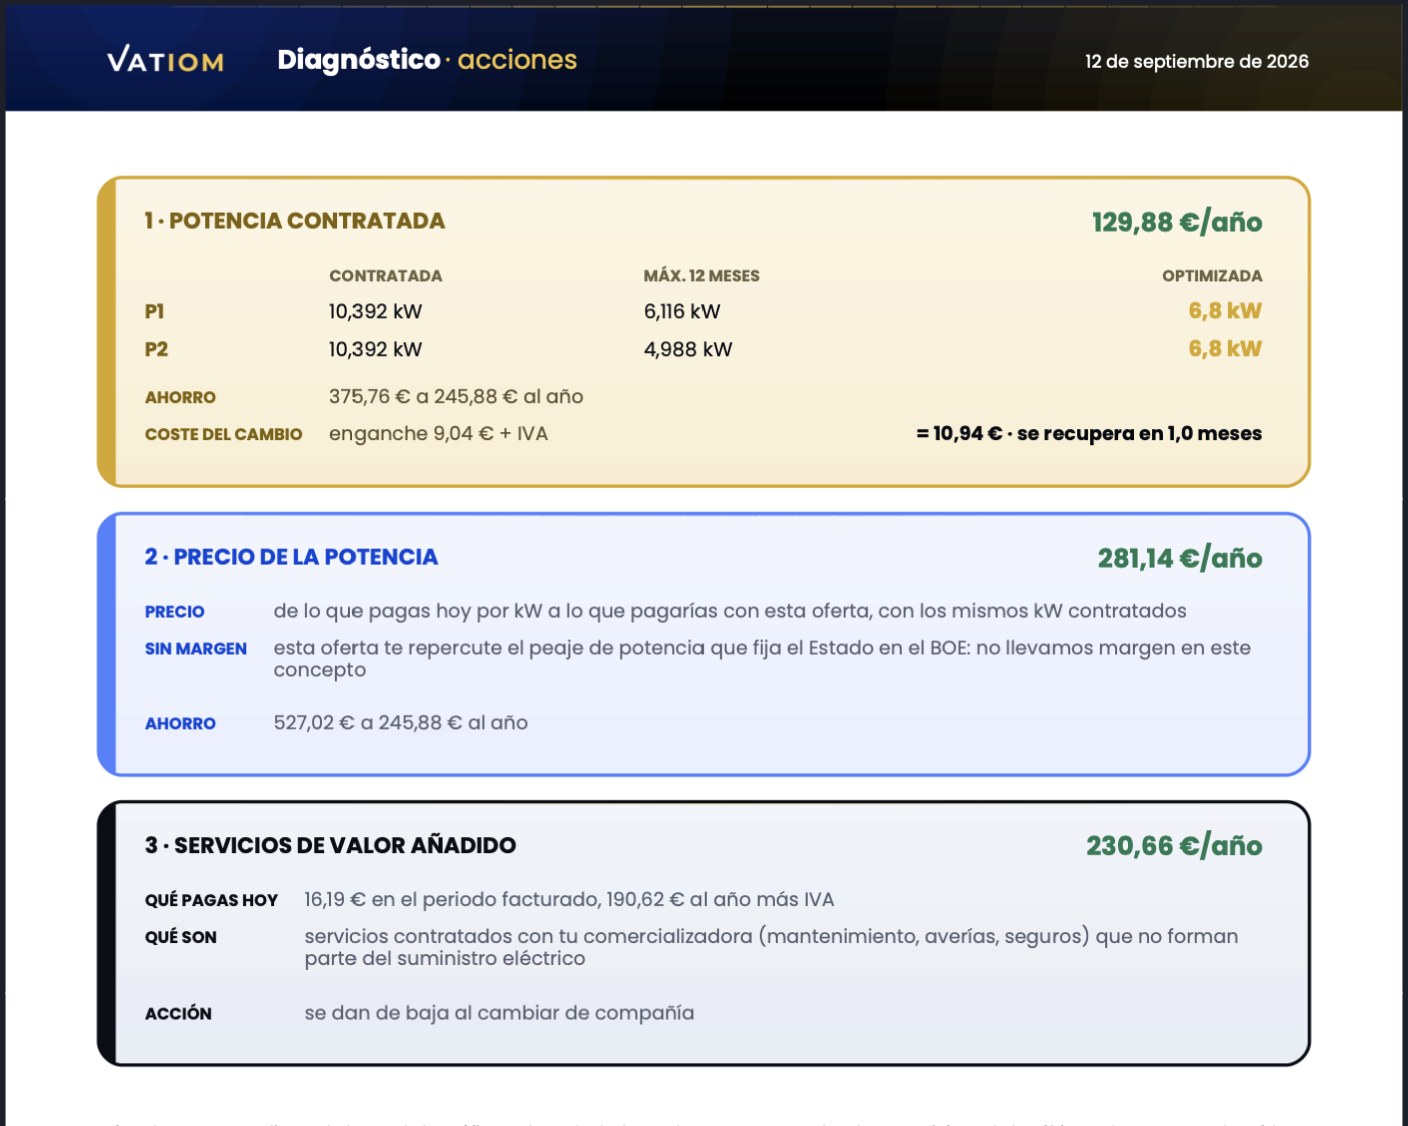
Task: Click the P1 maximum value 6,116 kW
Action: 682,312
